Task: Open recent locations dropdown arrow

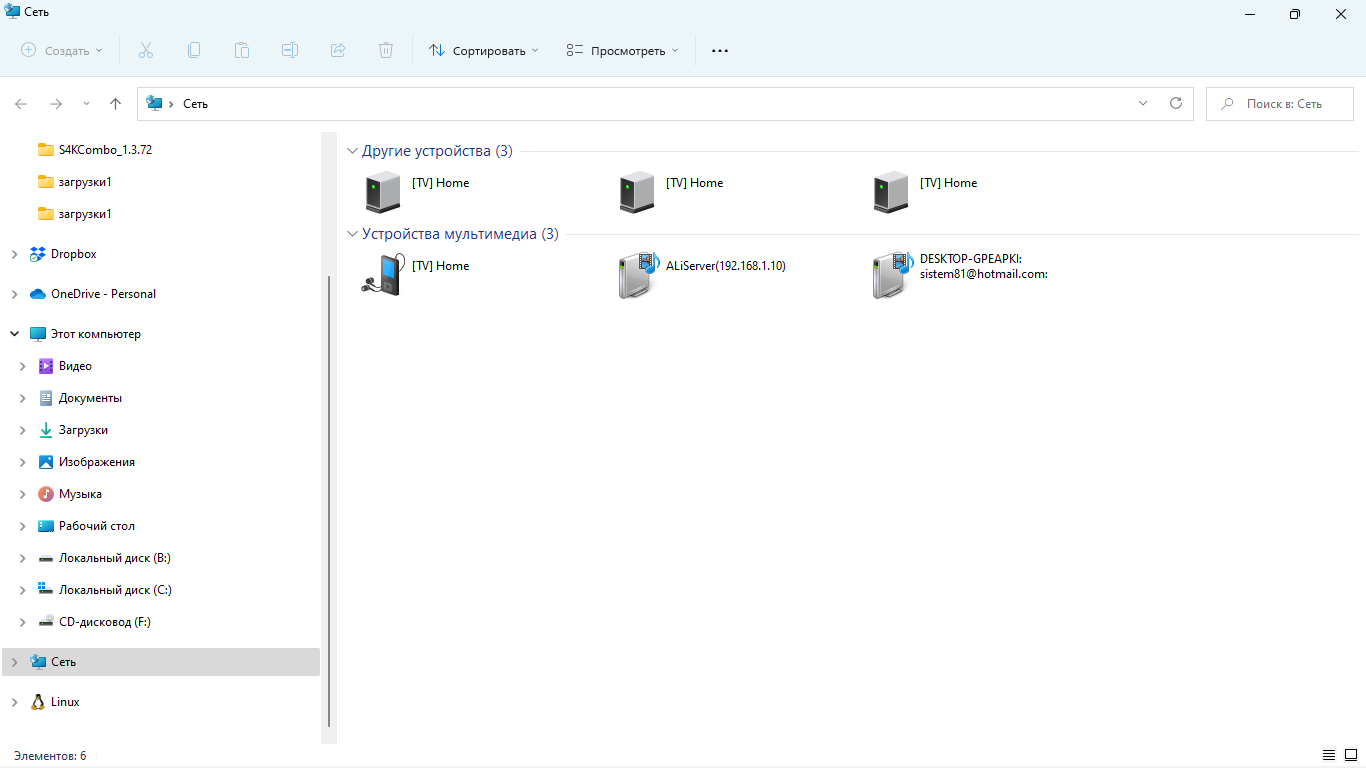Action: point(86,104)
